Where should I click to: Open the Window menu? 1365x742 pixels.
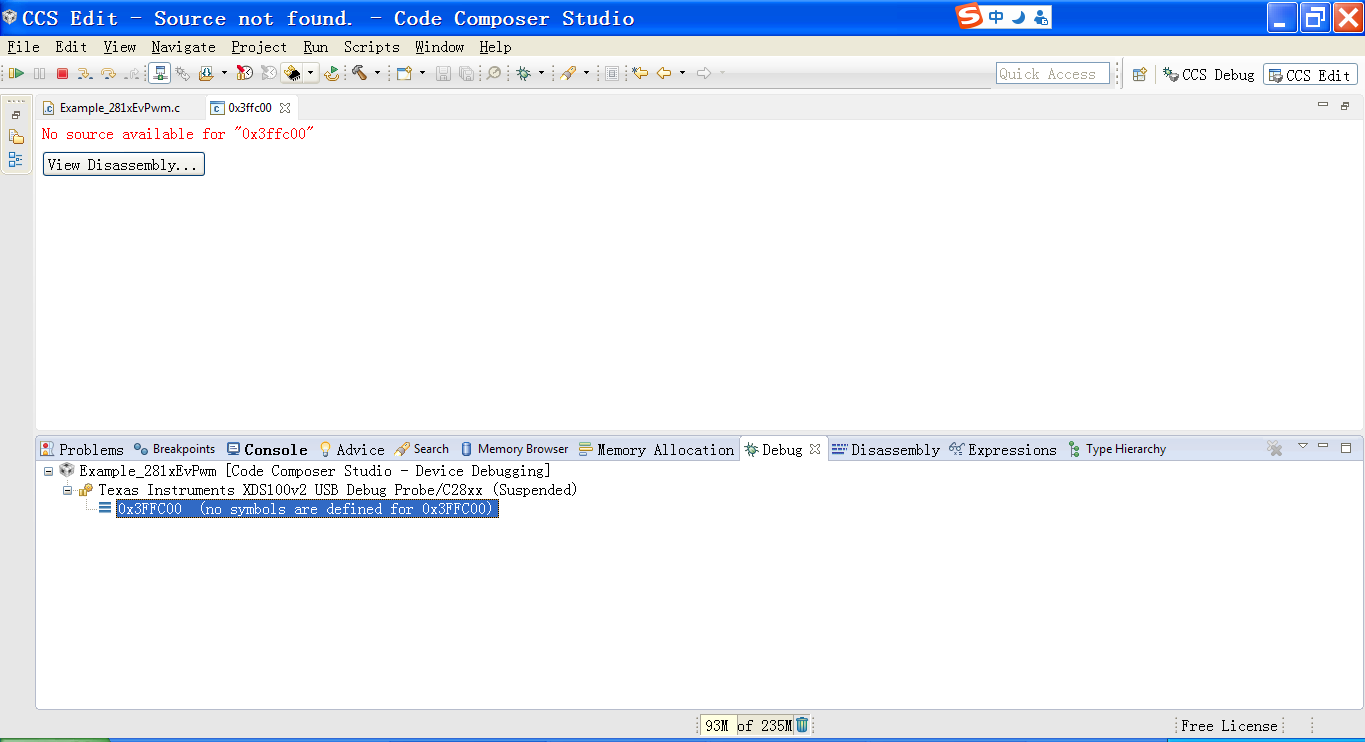click(x=440, y=47)
